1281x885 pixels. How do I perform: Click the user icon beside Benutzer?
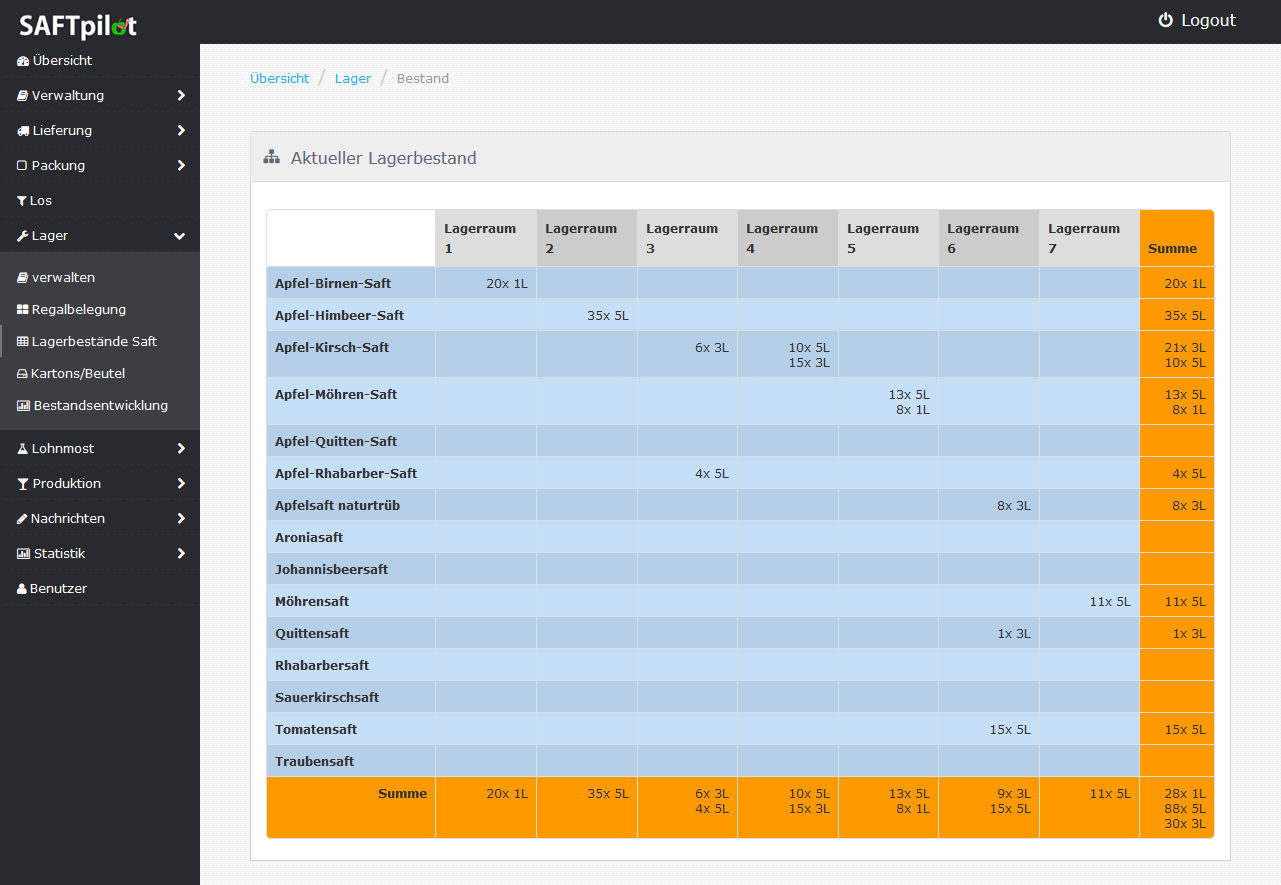tap(22, 589)
